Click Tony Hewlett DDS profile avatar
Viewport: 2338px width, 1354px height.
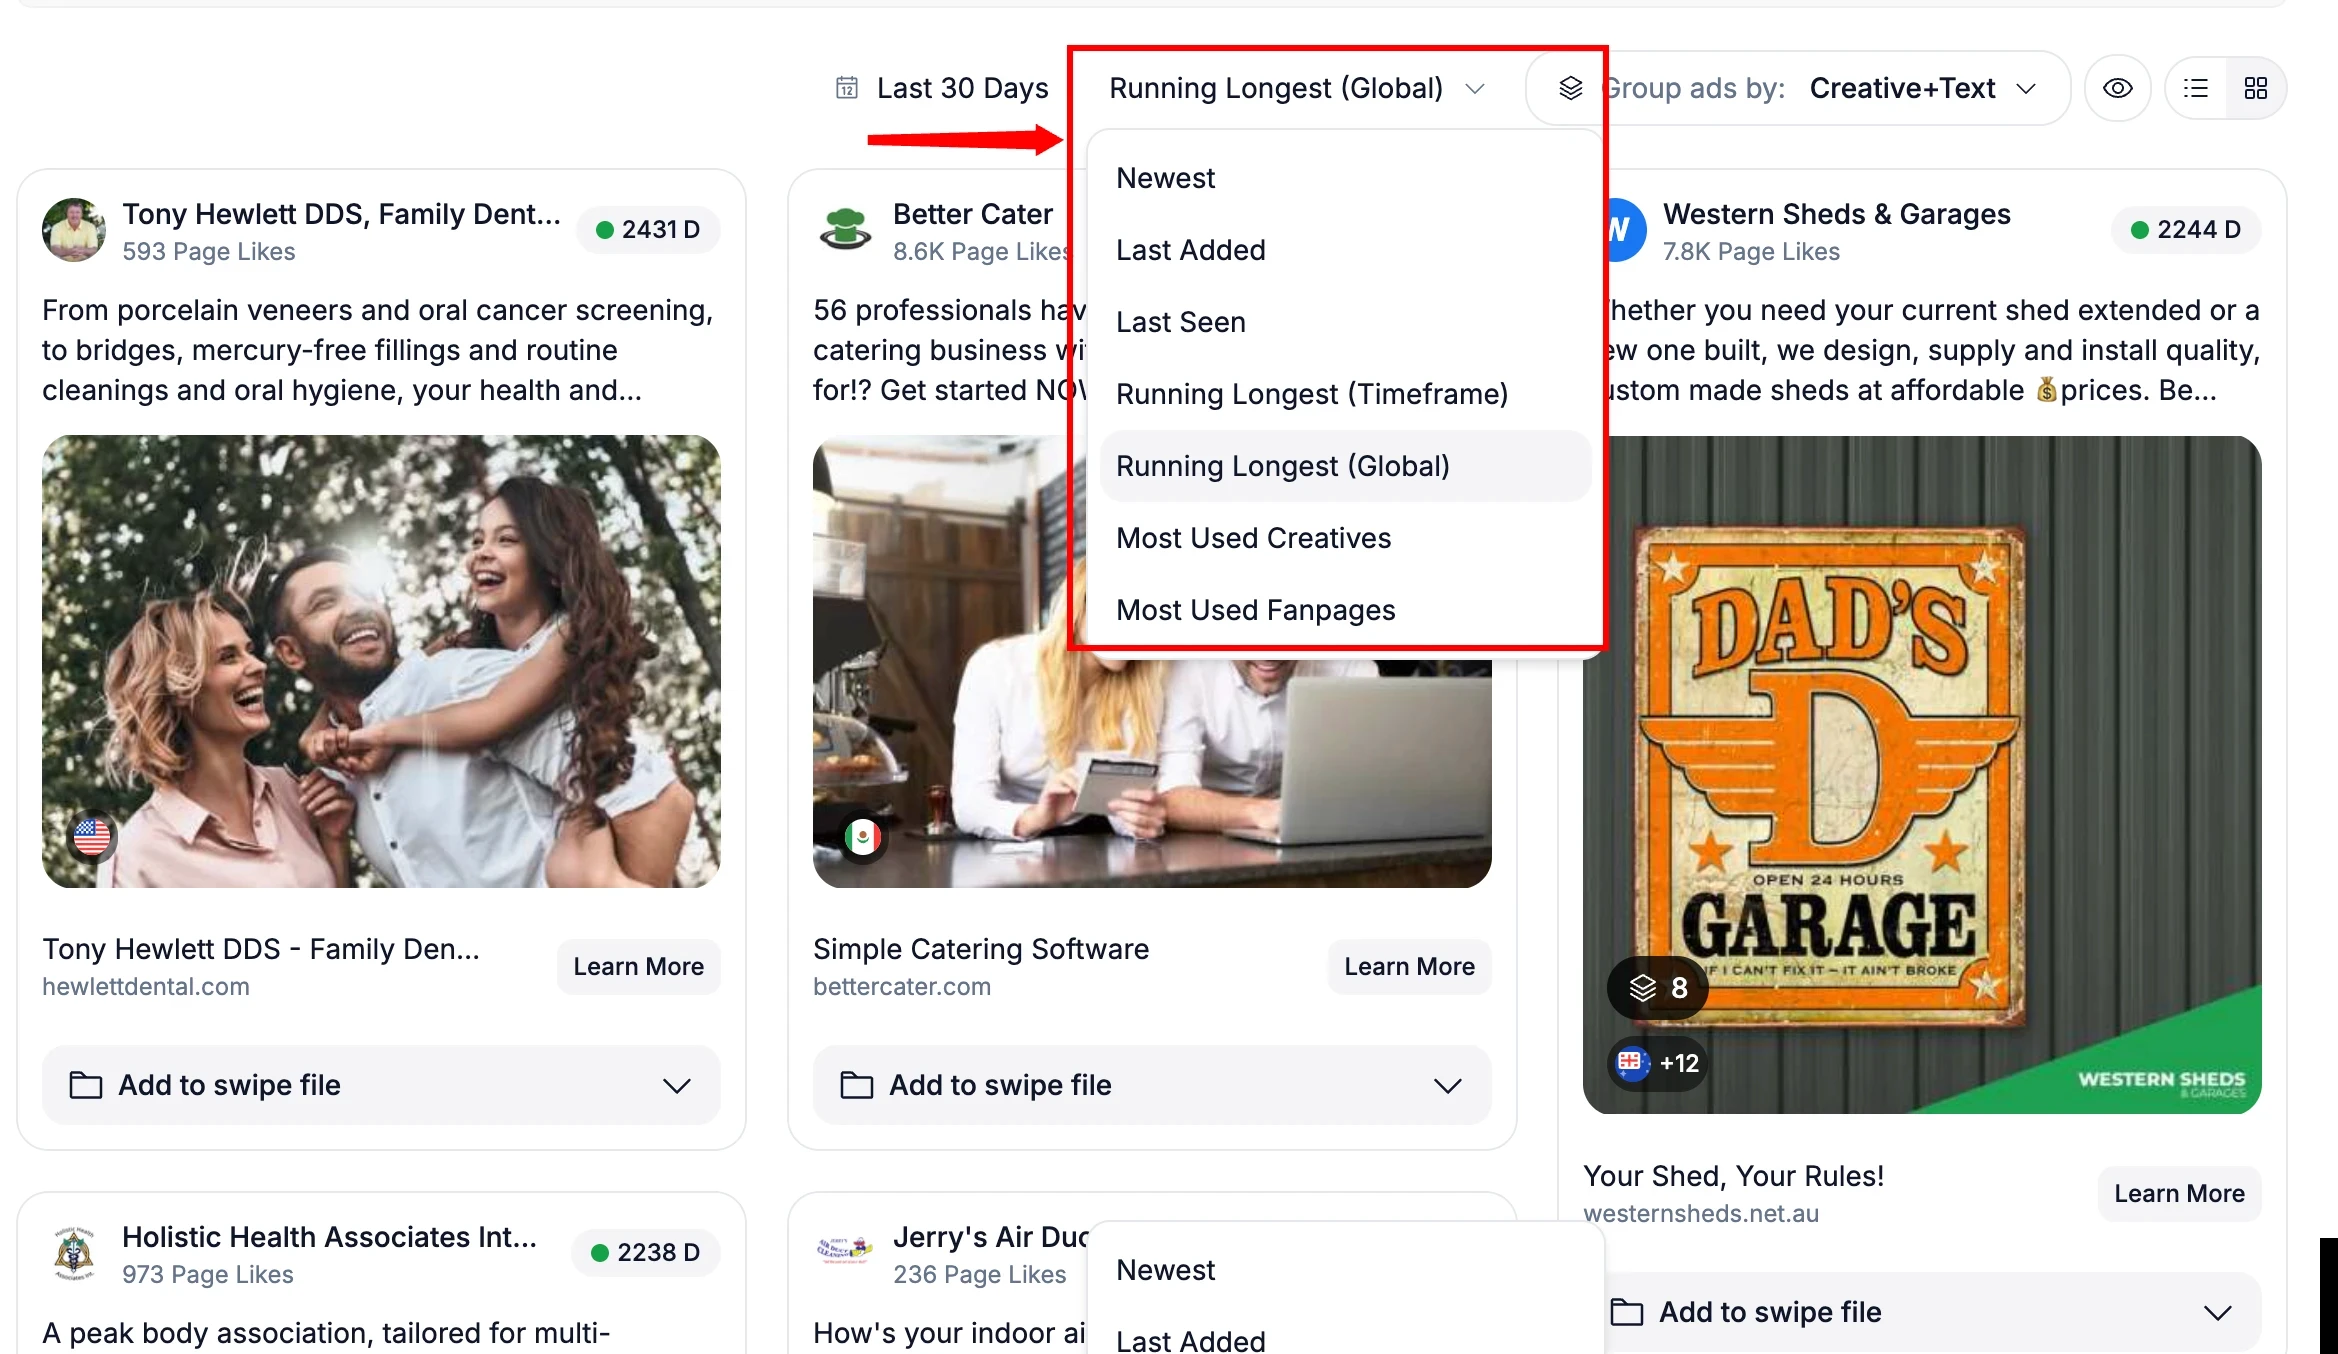pos(73,230)
